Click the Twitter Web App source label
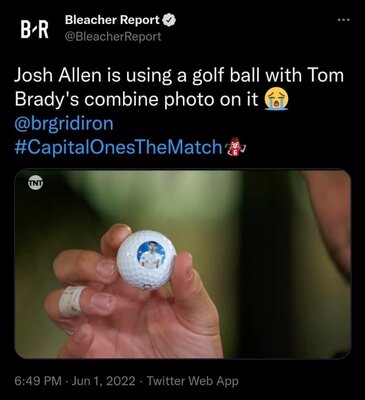 coord(193,381)
